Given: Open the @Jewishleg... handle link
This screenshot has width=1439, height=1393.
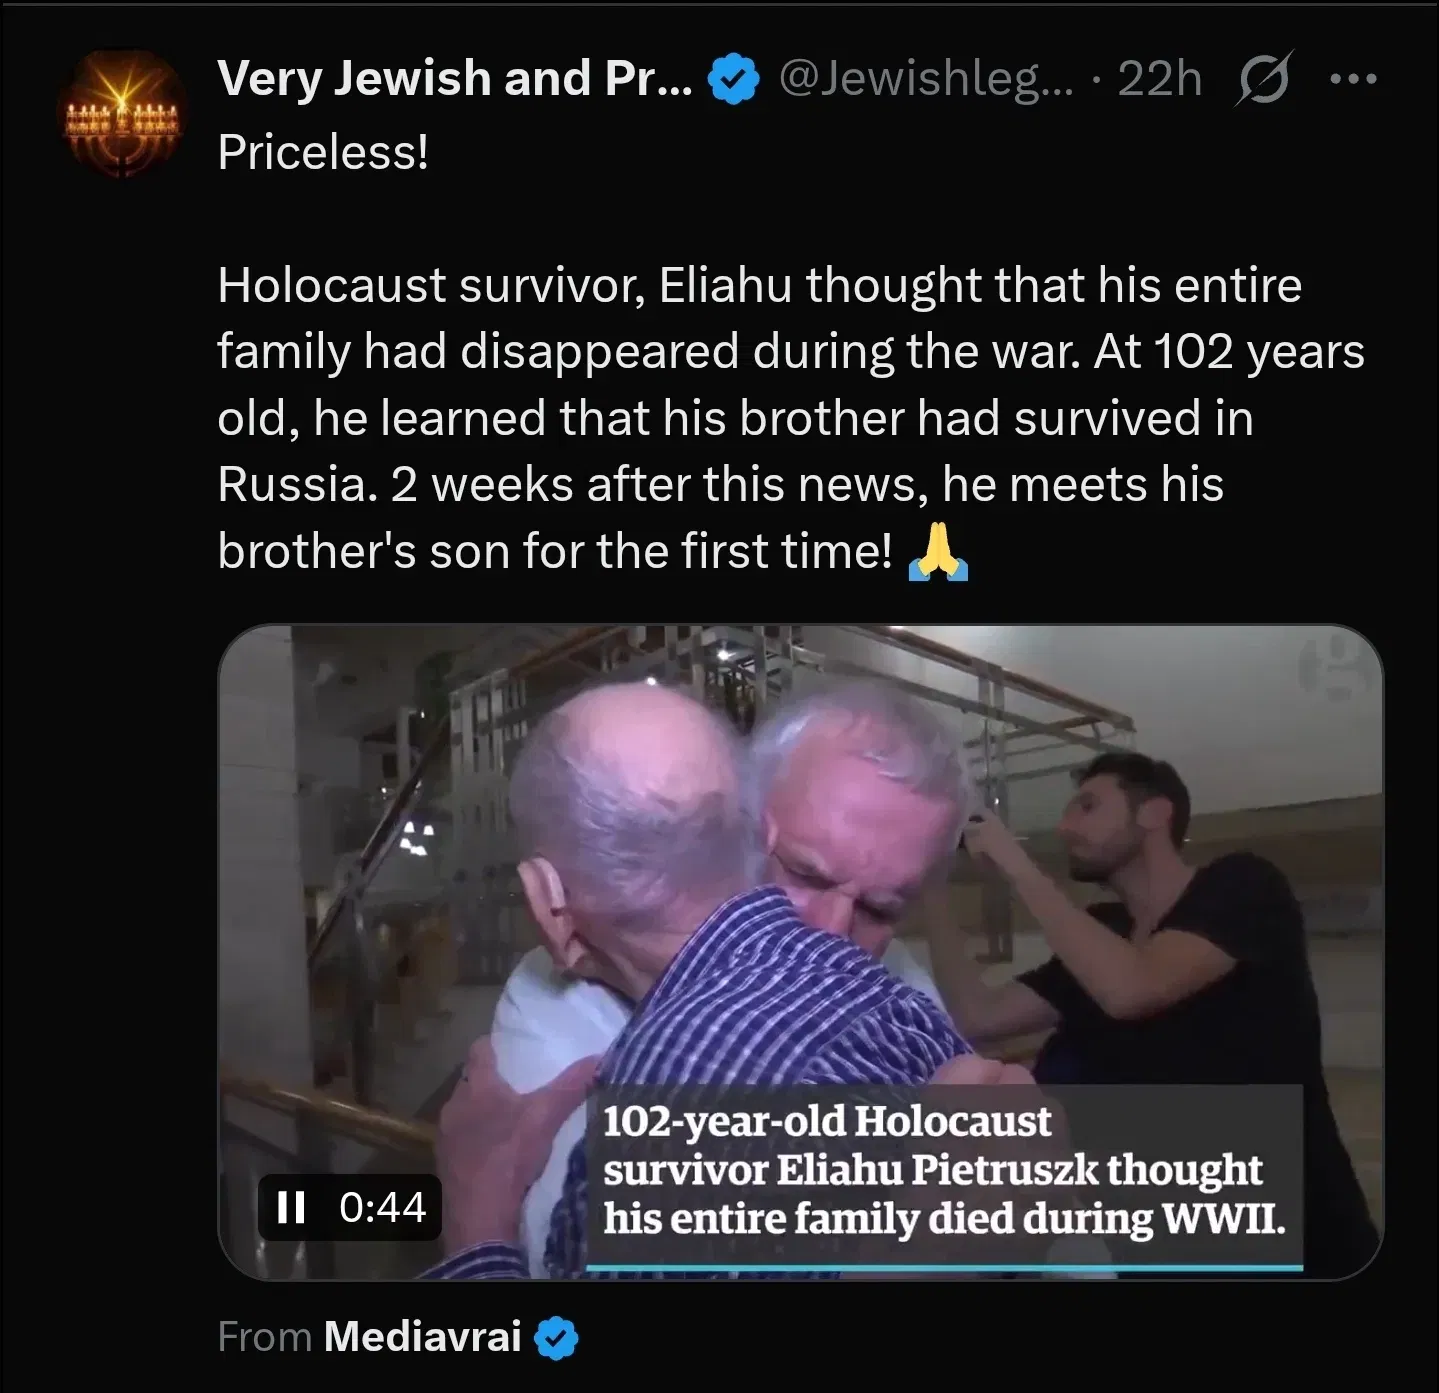Looking at the screenshot, I should tap(925, 79).
